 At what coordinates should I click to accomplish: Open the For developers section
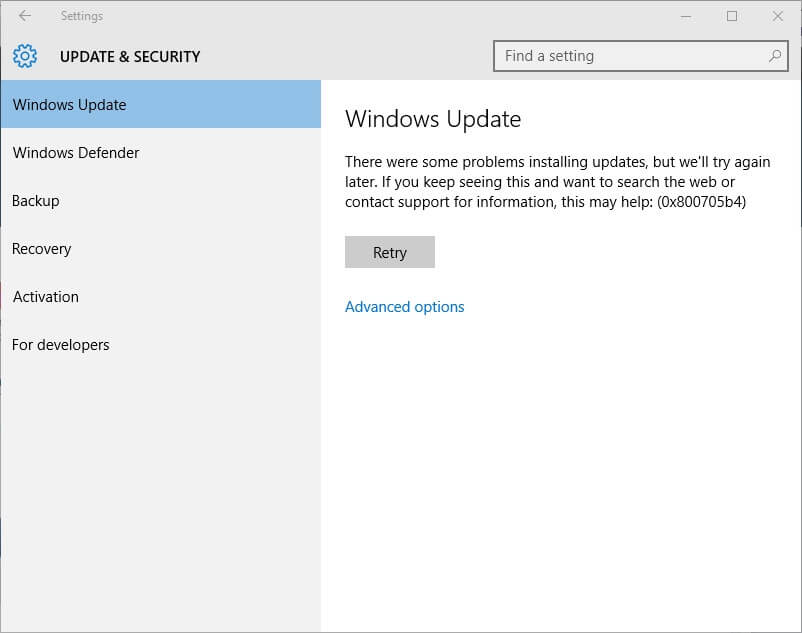click(x=60, y=344)
